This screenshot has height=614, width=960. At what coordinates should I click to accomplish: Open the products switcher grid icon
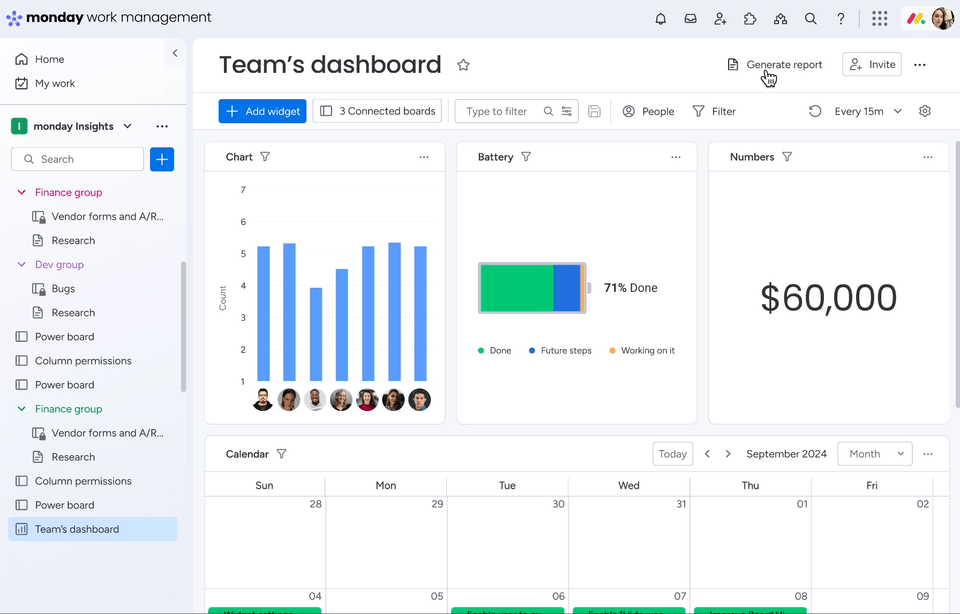click(x=880, y=18)
